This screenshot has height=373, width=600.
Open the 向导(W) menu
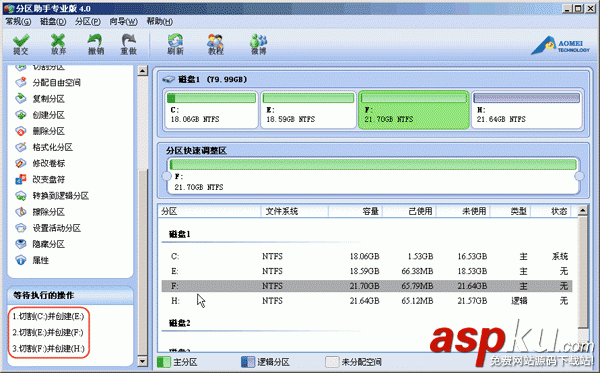(123, 21)
